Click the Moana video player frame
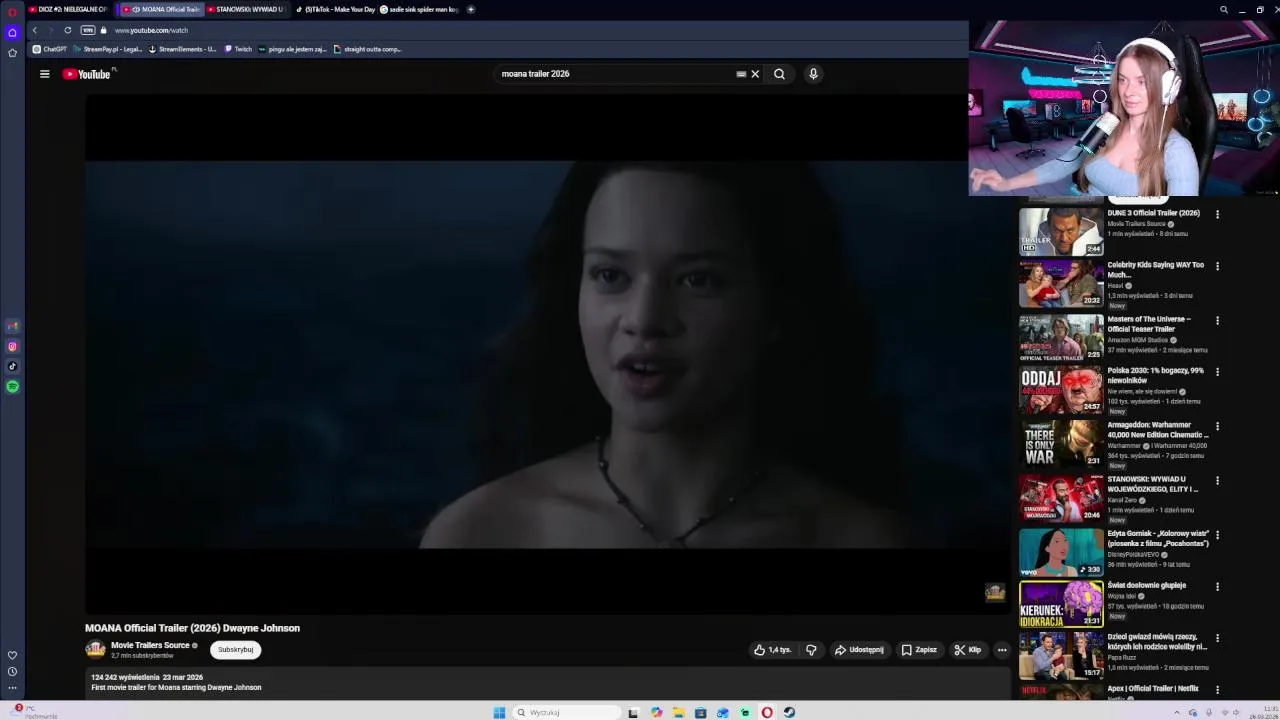The height and width of the screenshot is (720, 1280). [547, 354]
